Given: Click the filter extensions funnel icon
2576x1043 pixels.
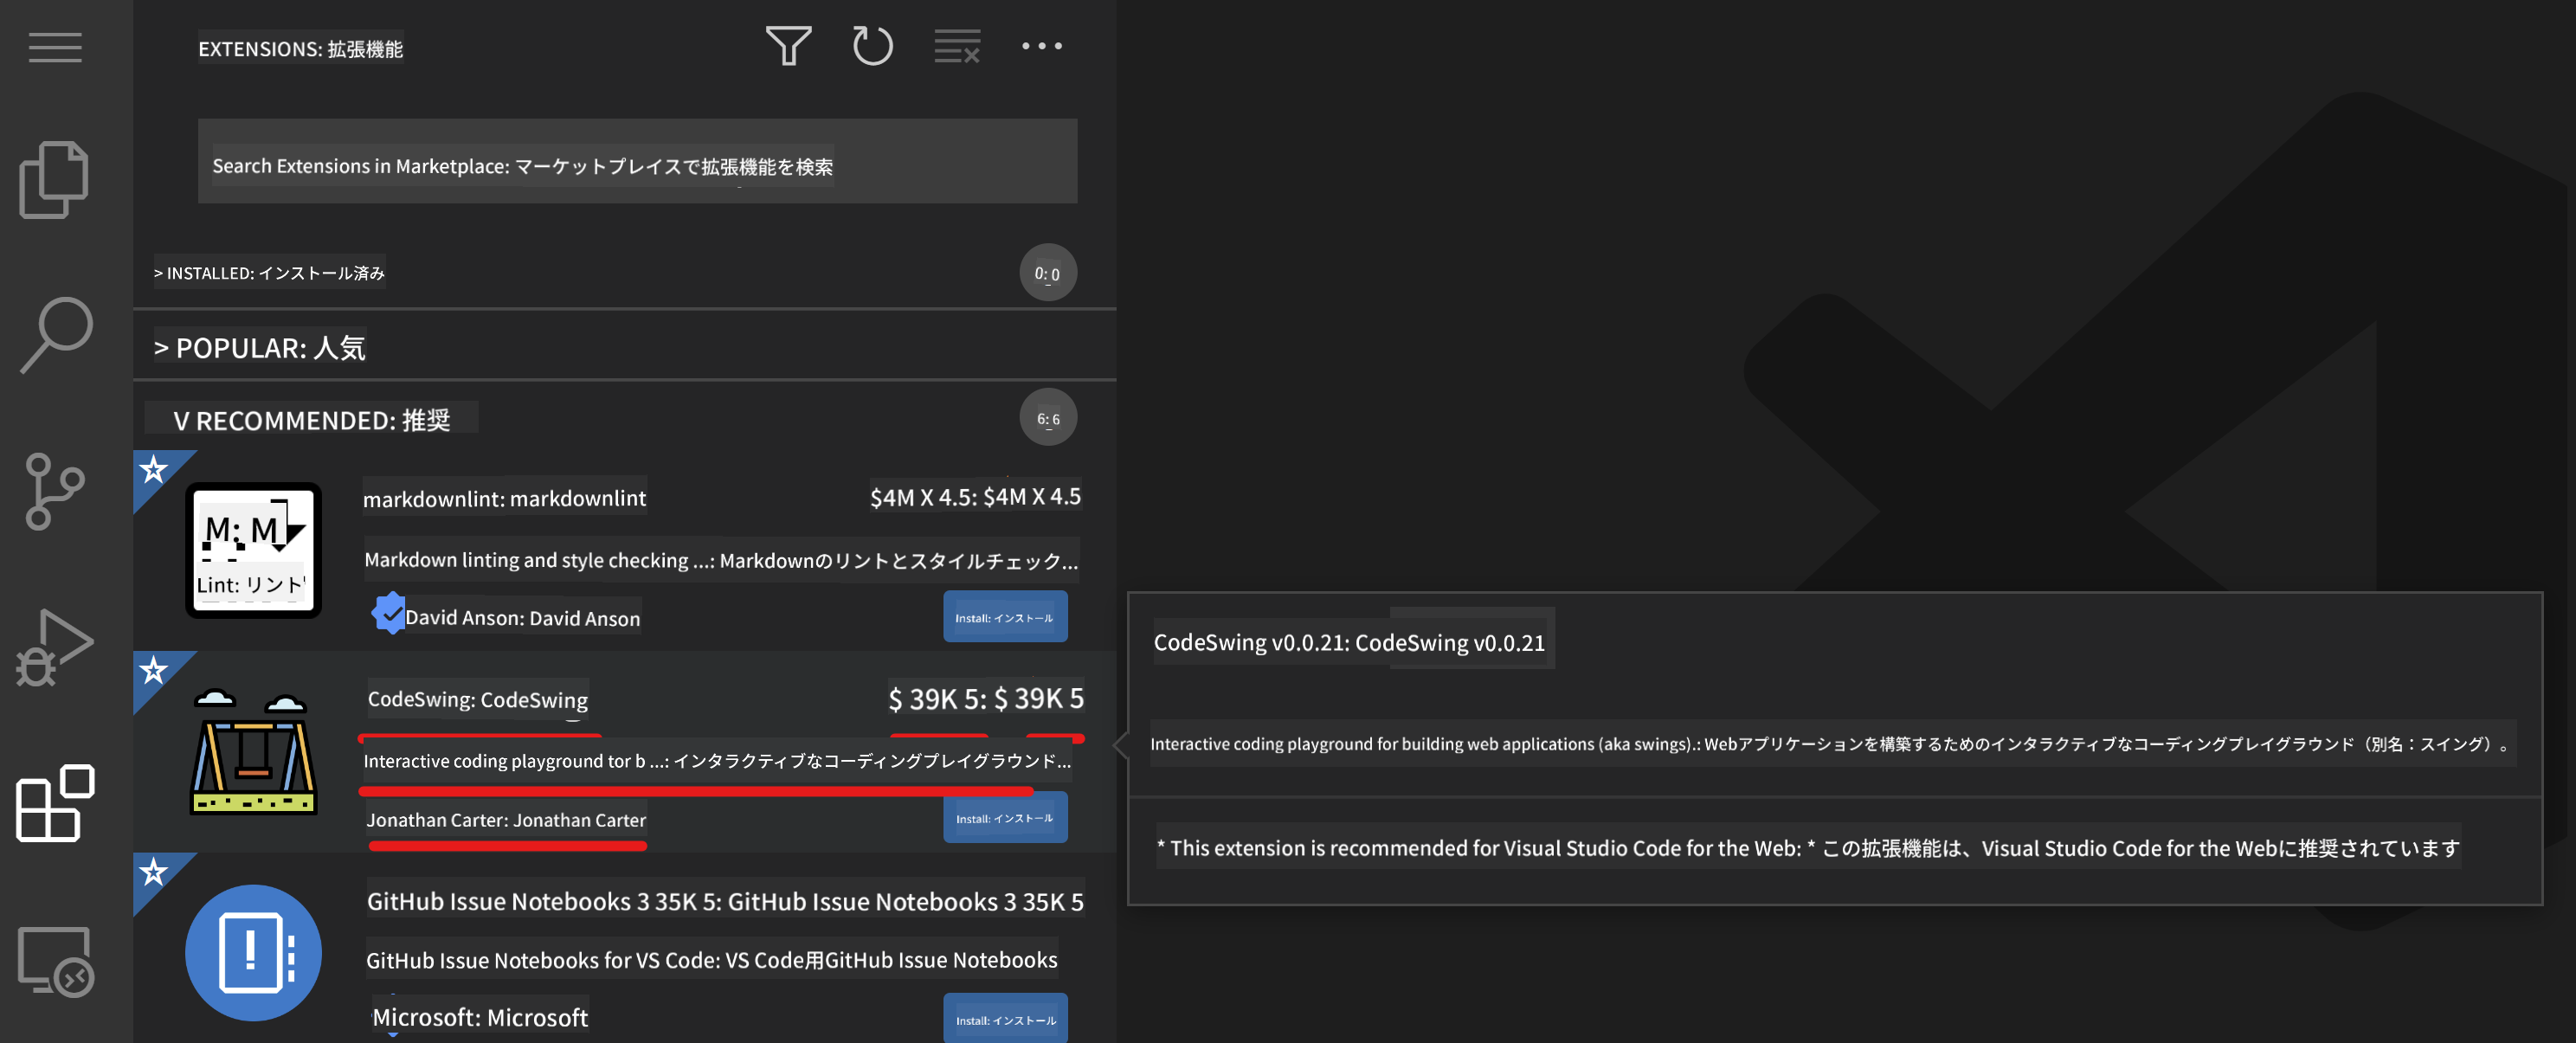Looking at the screenshot, I should point(788,46).
